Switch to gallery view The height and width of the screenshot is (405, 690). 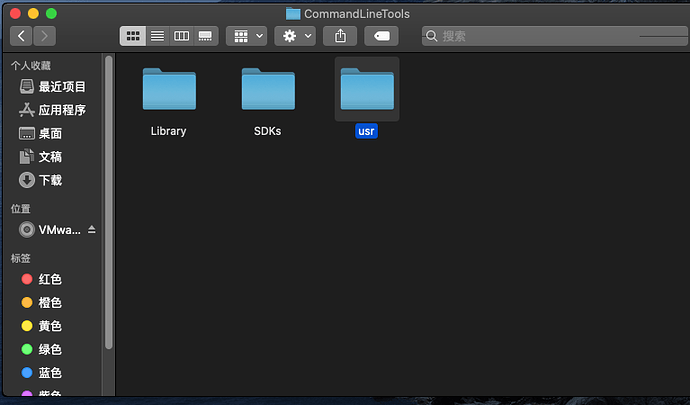coord(206,36)
